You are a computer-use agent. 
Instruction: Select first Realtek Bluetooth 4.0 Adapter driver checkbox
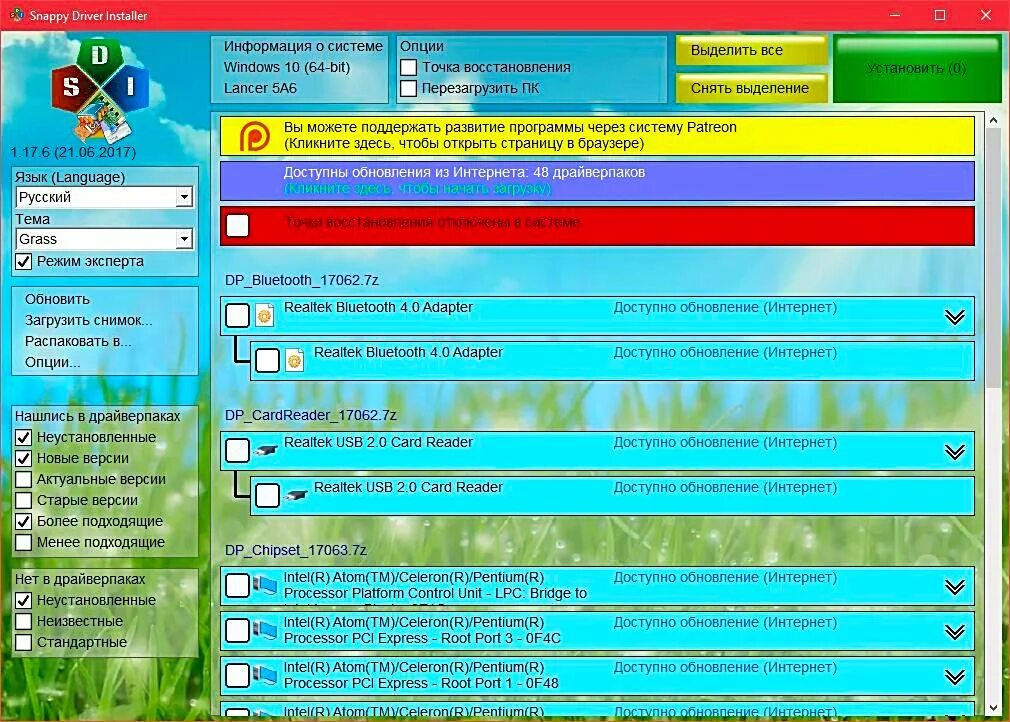238,316
